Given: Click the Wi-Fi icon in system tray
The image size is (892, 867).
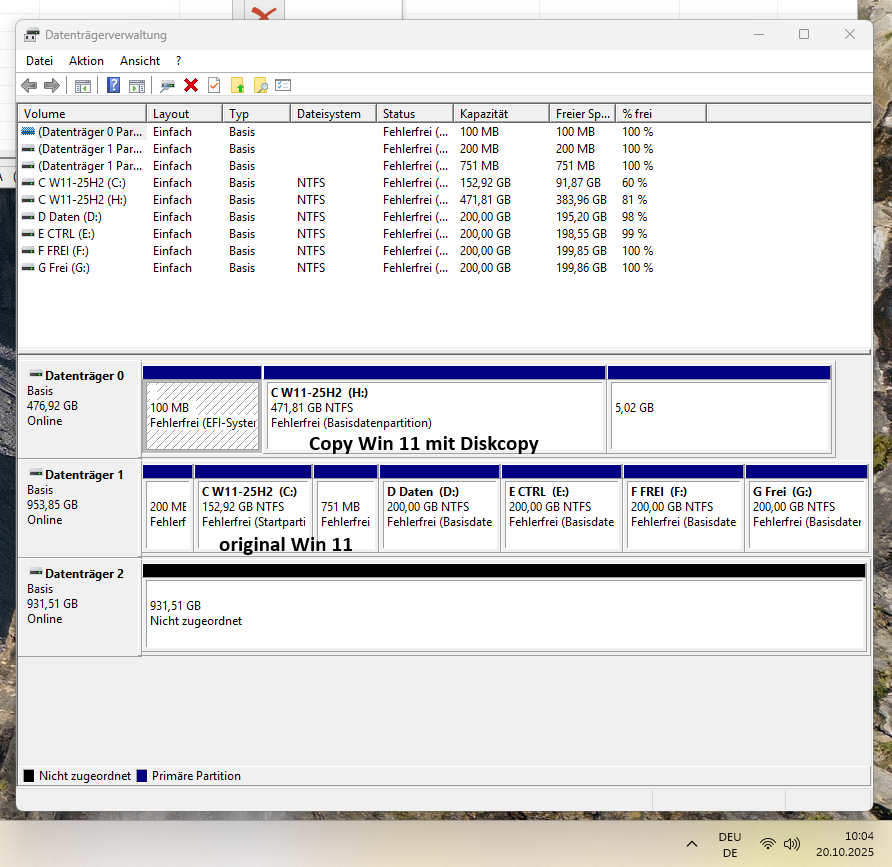Looking at the screenshot, I should 768,844.
